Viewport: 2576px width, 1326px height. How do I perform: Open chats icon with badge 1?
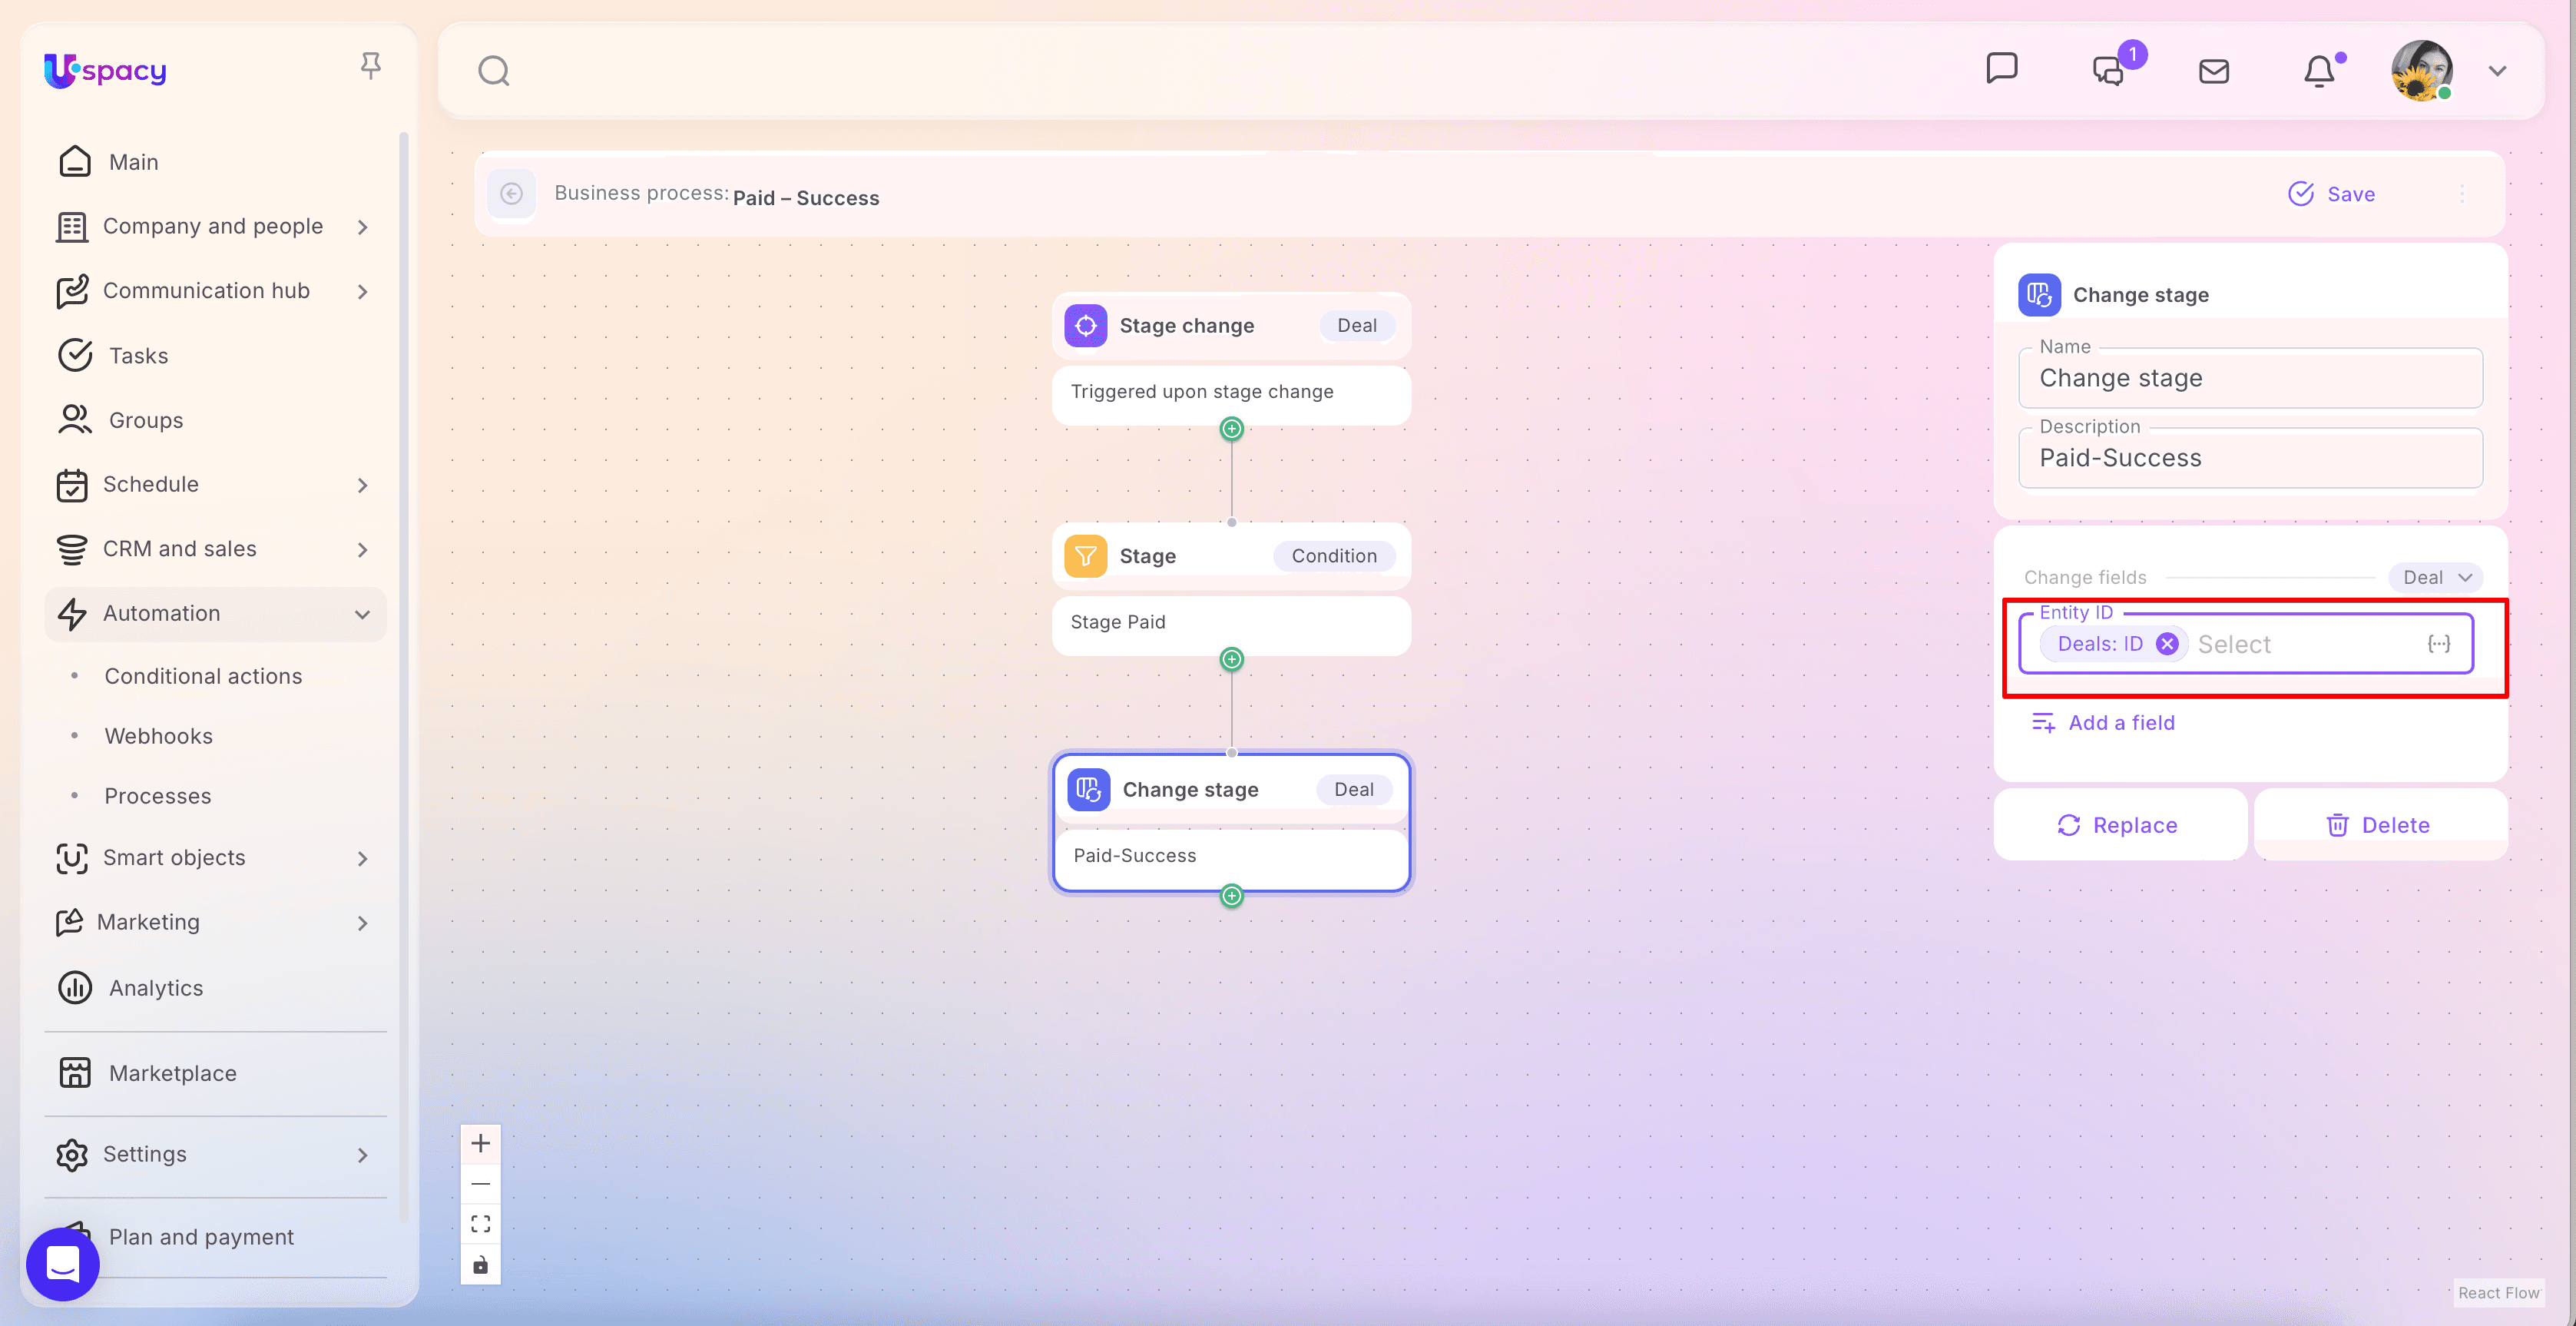click(x=2108, y=71)
